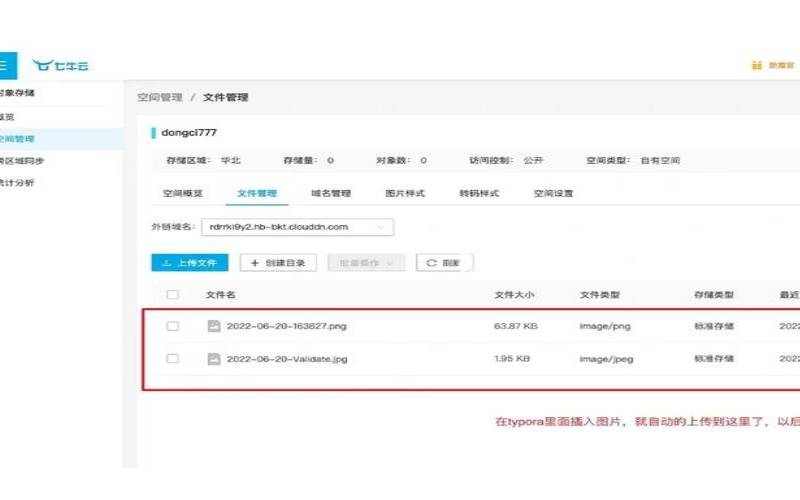This screenshot has height=500, width=800.
Task: Open 跨区域同步 in the sidebar
Action: click(22, 161)
